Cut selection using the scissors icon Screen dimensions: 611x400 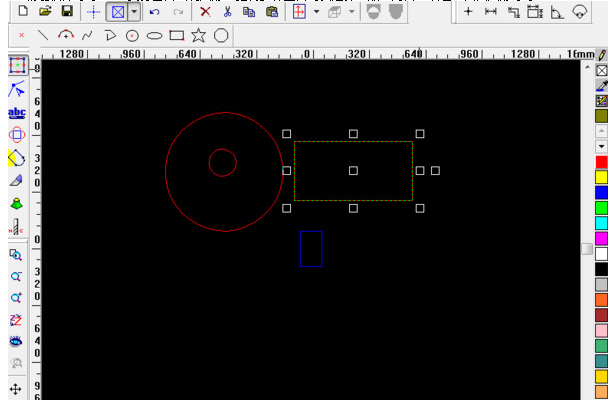[228, 12]
